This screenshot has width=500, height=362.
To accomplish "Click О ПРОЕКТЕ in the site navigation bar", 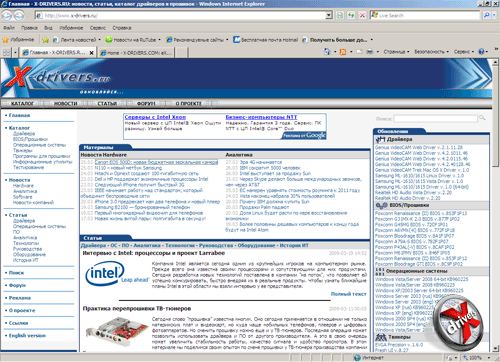I will point(189,104).
